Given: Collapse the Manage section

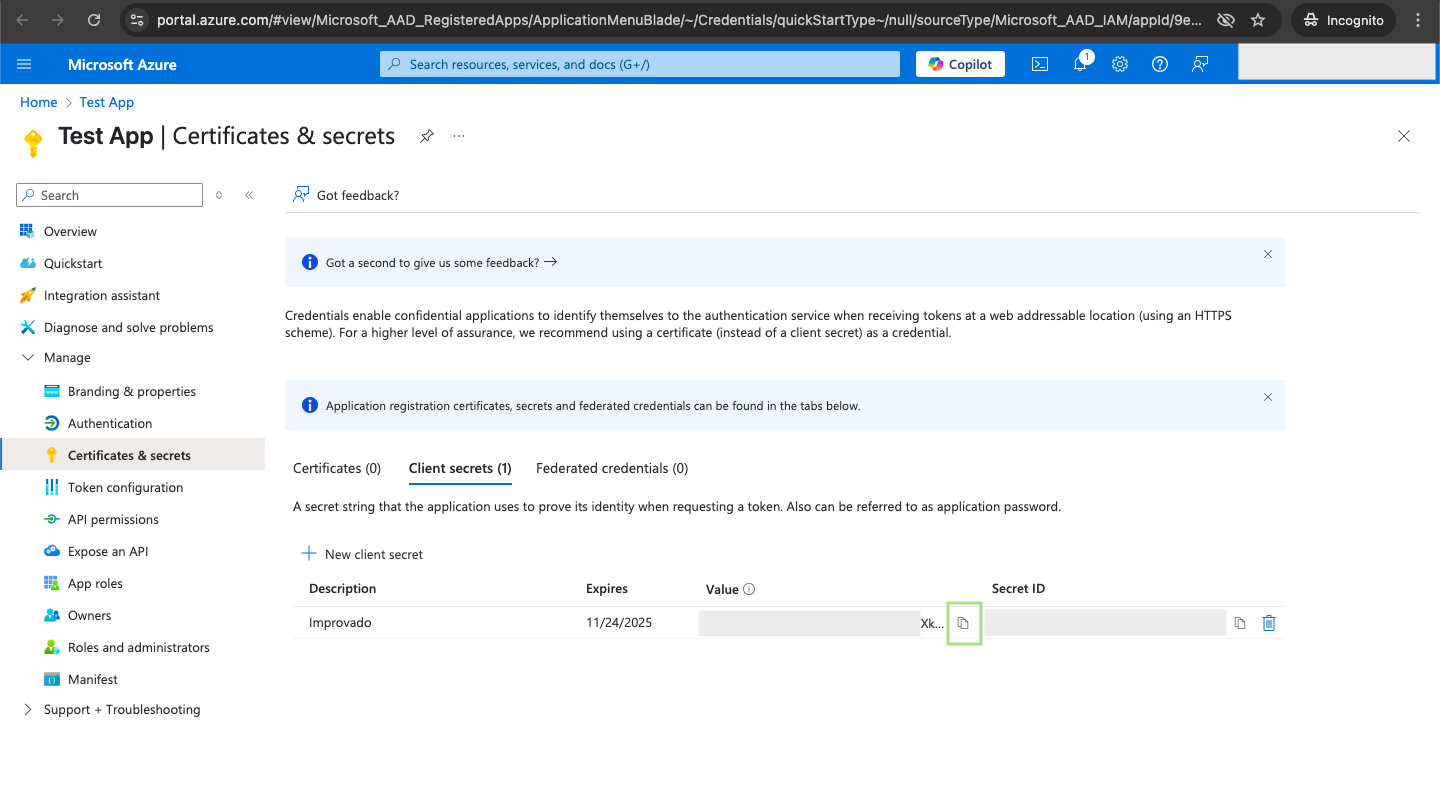Looking at the screenshot, I should tap(28, 358).
